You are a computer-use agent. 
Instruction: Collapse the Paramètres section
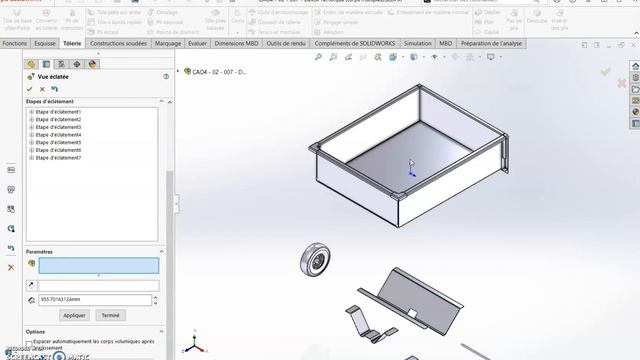[162, 252]
